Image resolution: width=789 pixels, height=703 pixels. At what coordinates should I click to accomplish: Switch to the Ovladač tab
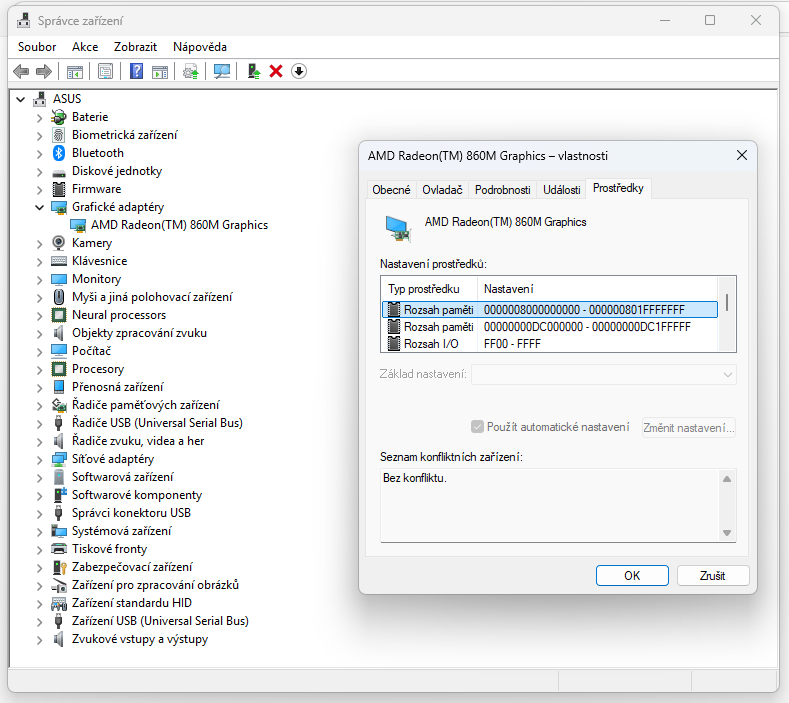[442, 190]
